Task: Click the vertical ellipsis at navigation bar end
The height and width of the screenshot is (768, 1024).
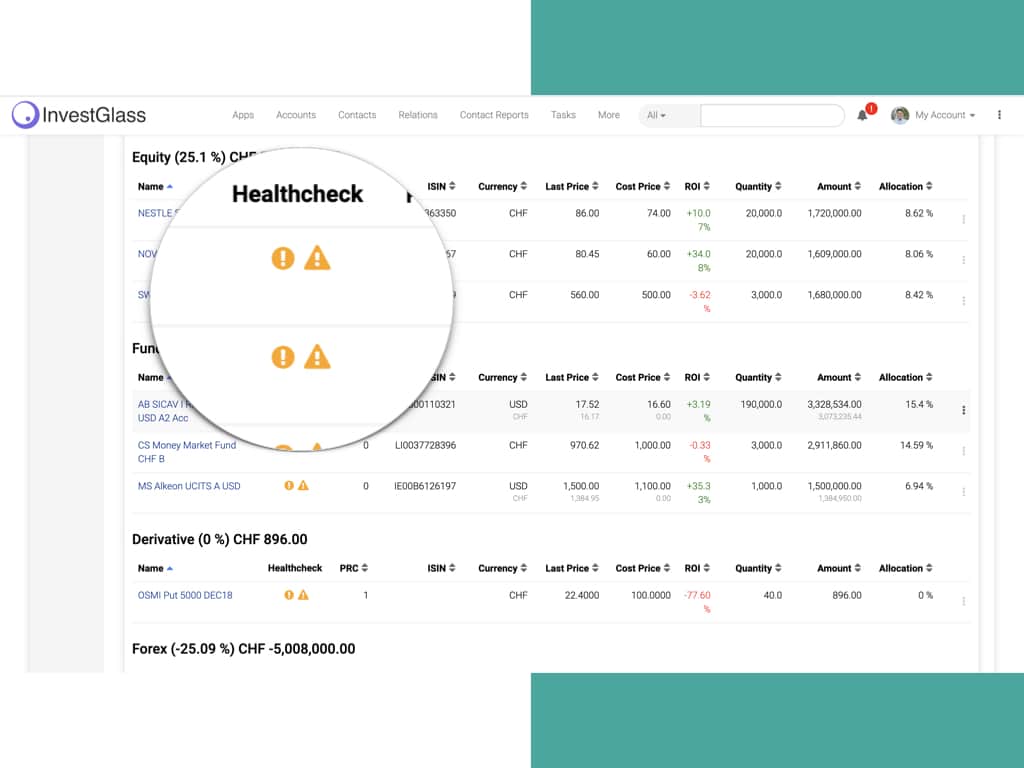Action: [999, 115]
